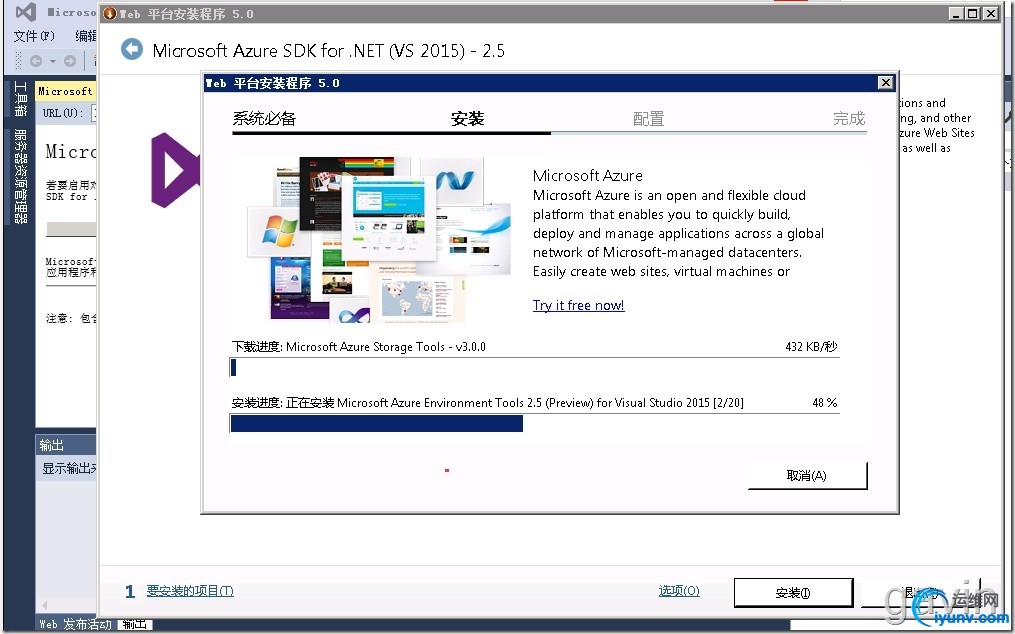Navigate forward in the Visual Studio toolbar

point(70,61)
